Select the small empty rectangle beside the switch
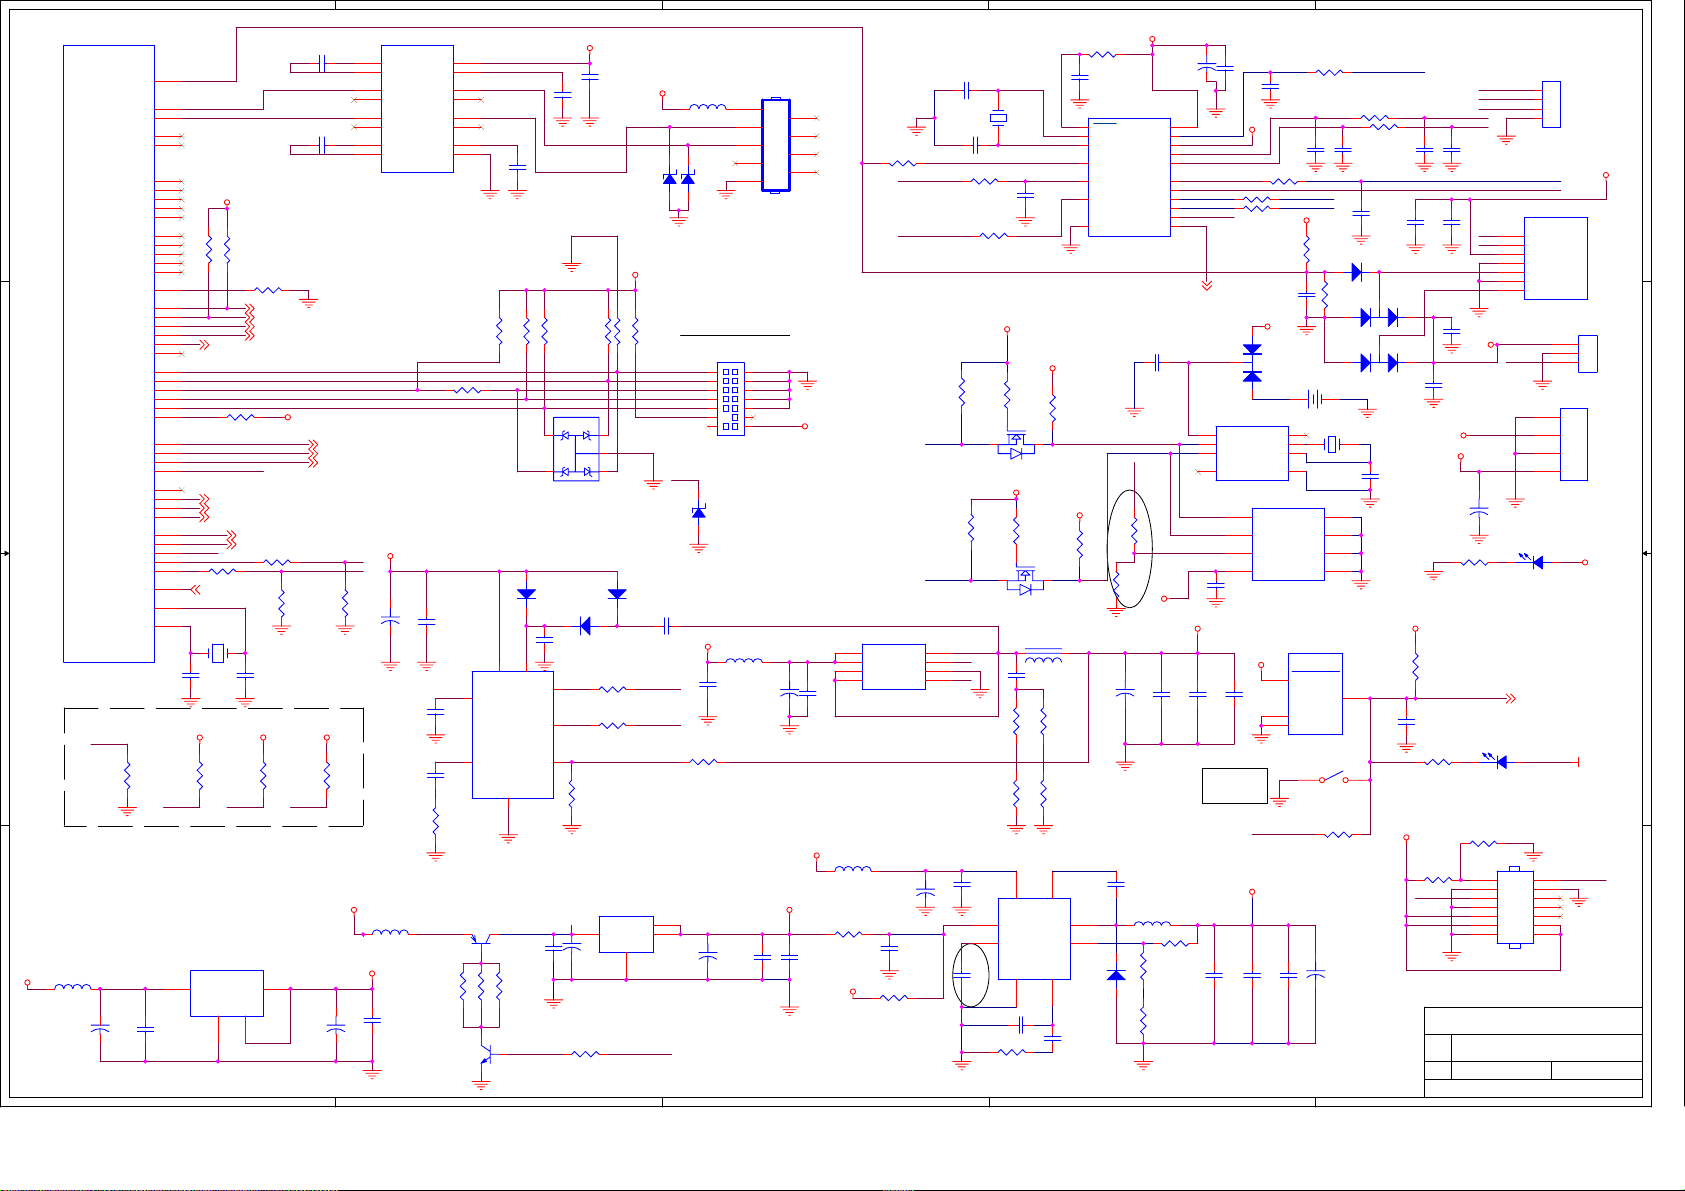 (x=1235, y=786)
